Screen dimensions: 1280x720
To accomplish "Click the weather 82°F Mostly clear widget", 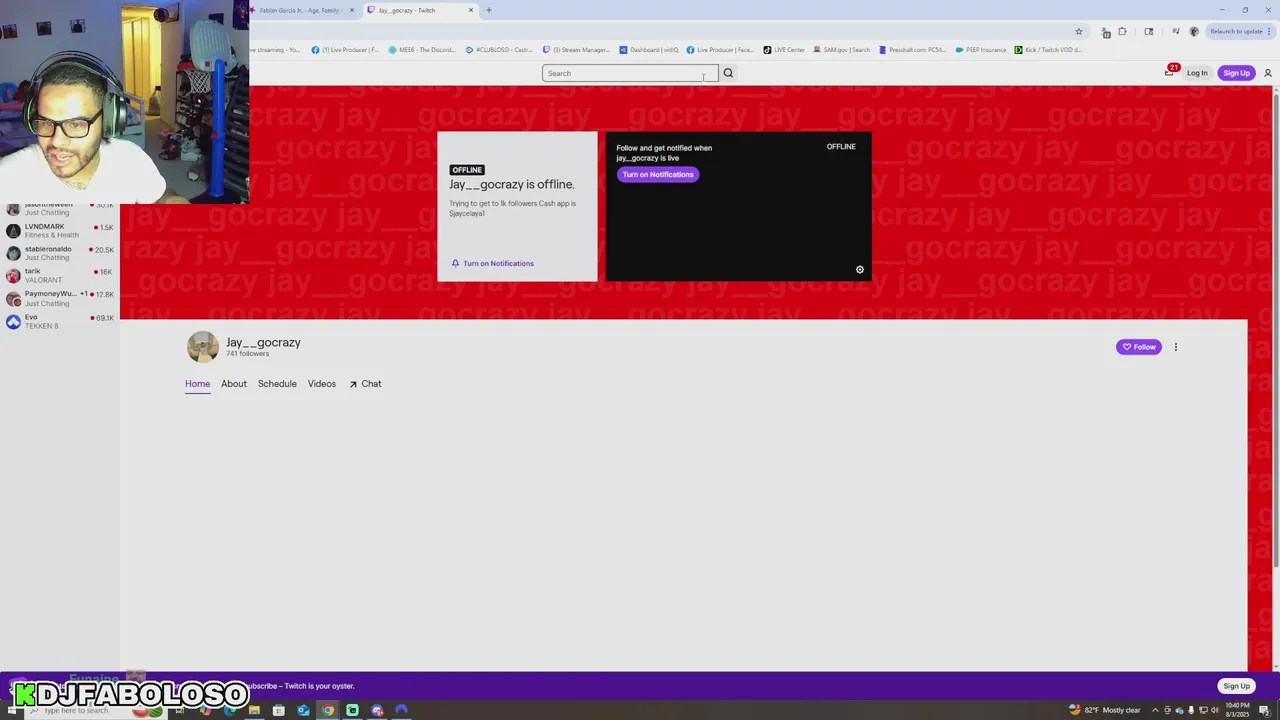I will [x=1105, y=710].
